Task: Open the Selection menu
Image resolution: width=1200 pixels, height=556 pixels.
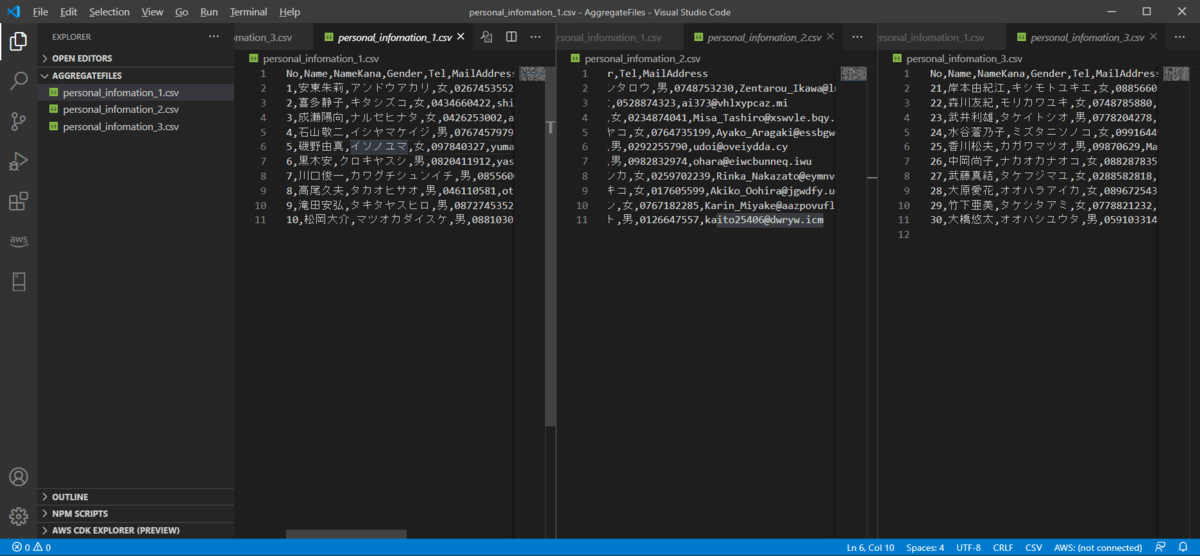Action: pos(109,12)
